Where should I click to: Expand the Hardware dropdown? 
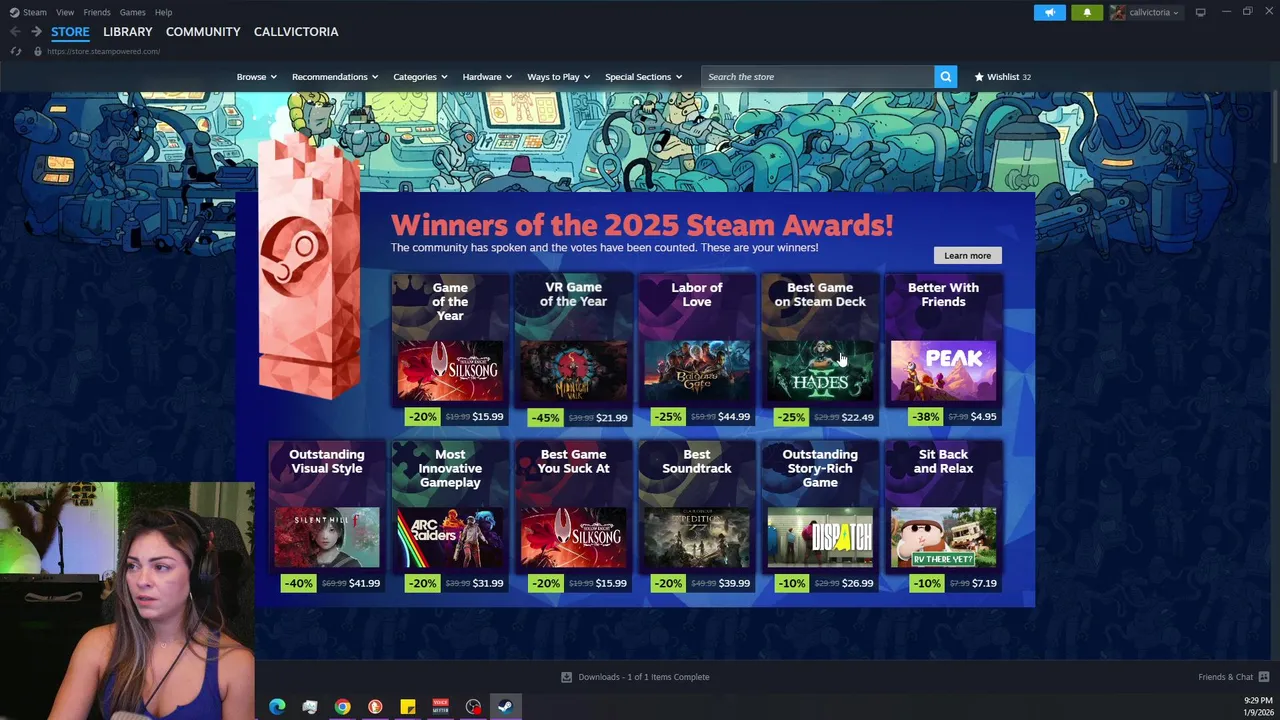point(487,76)
